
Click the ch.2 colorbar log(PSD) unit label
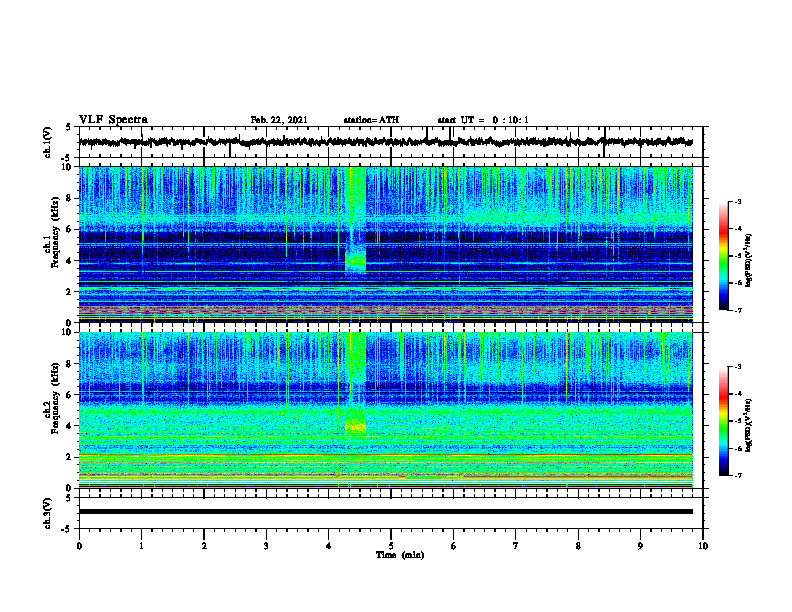749,425
